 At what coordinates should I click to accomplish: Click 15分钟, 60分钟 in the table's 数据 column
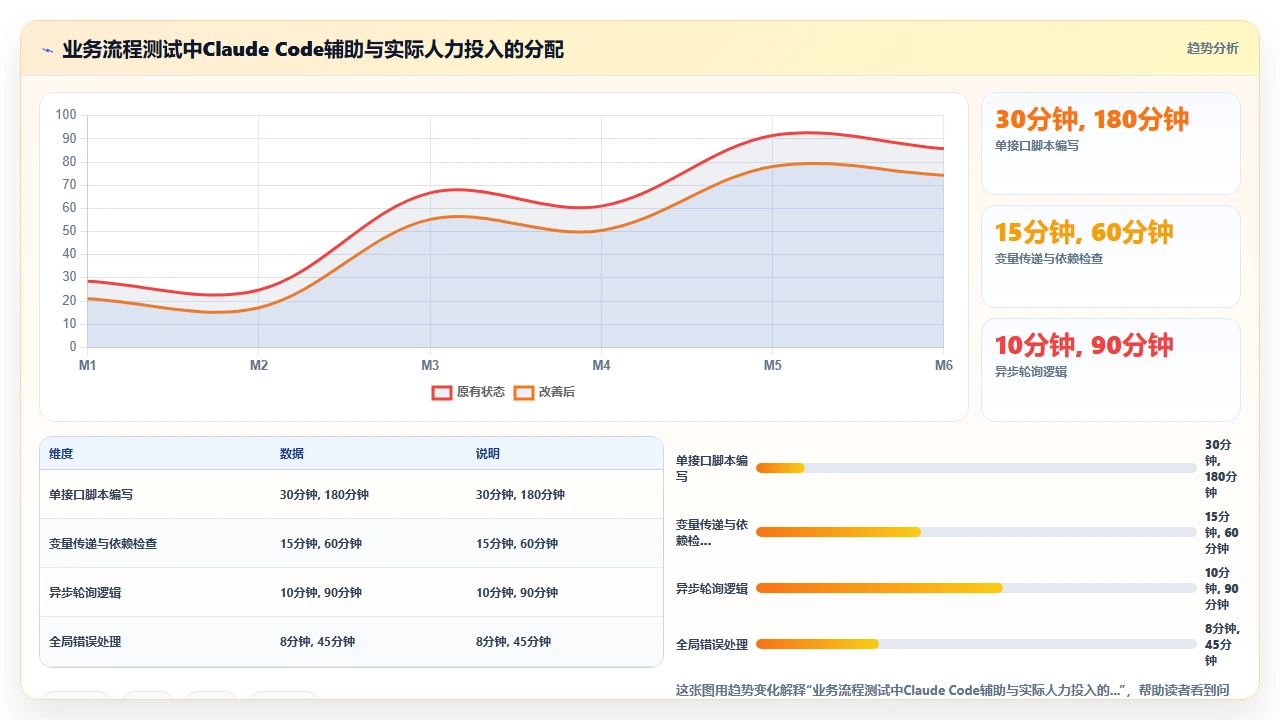[x=321, y=544]
